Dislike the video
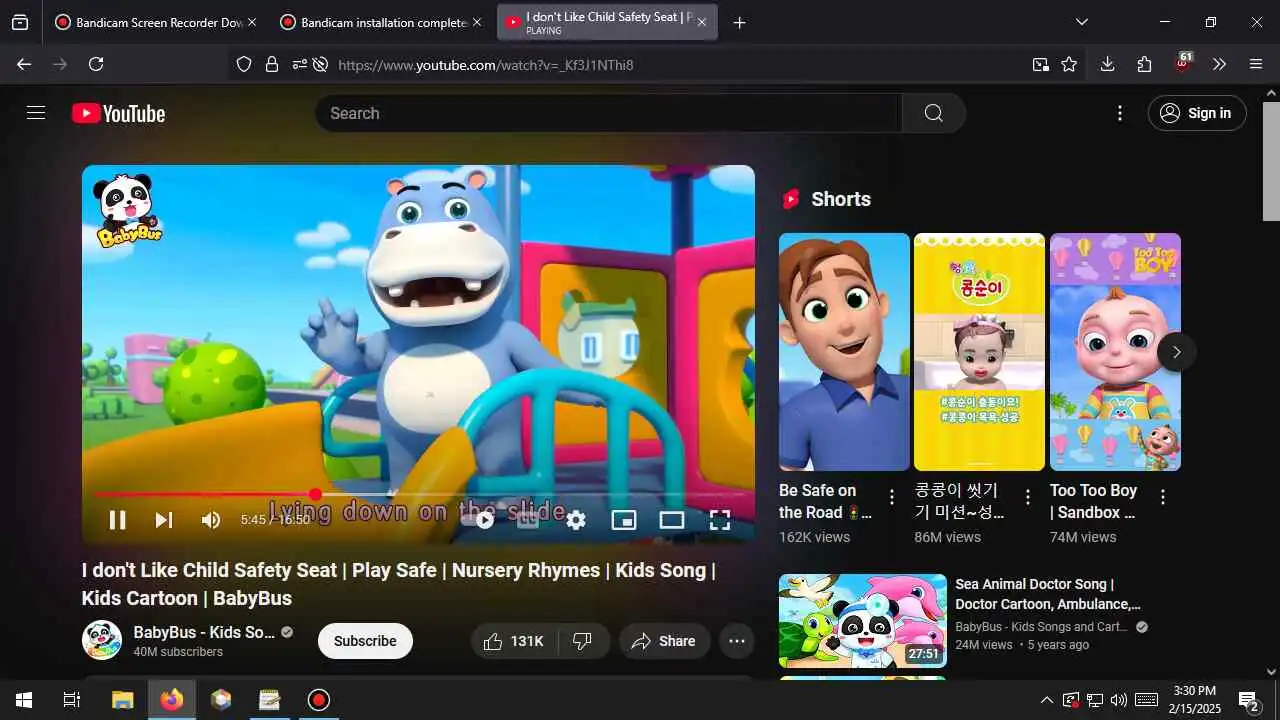 (x=583, y=641)
